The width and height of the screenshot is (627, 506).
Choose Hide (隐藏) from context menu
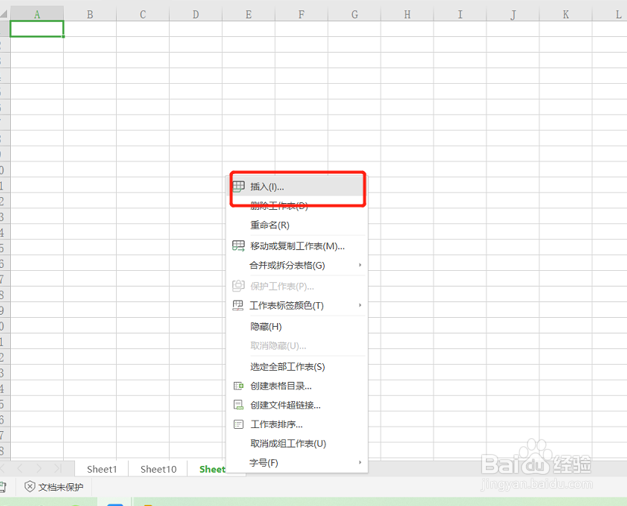[x=297, y=327]
